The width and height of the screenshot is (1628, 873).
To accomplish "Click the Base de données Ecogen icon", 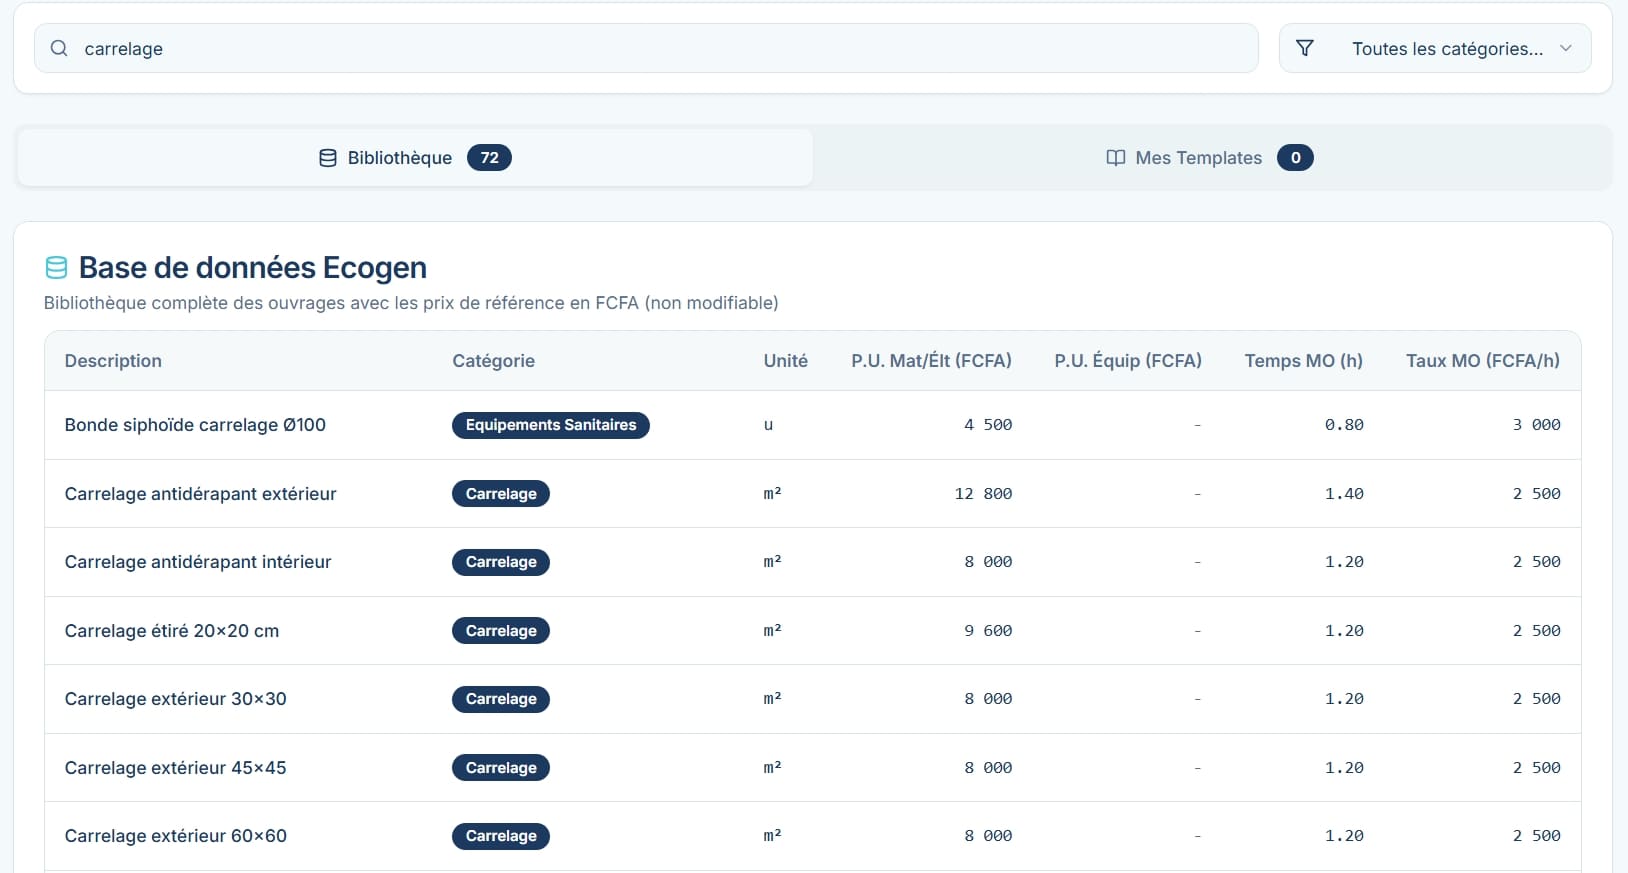I will click(57, 267).
